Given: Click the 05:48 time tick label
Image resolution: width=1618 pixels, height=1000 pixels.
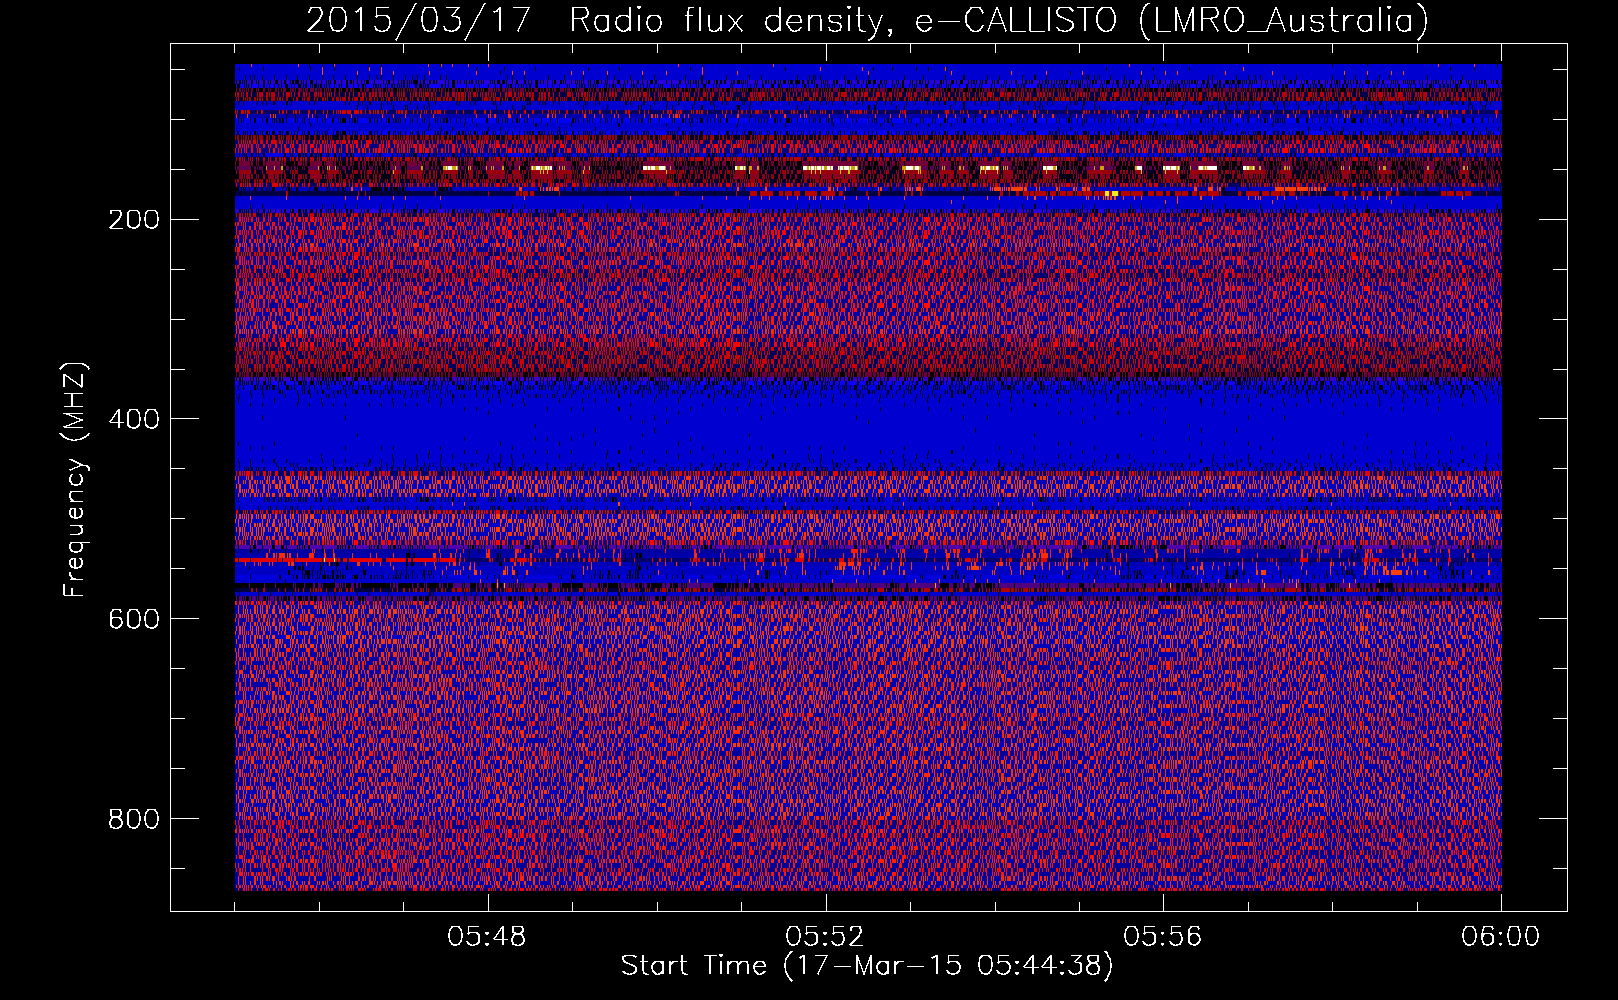Looking at the screenshot, I should tap(487, 937).
